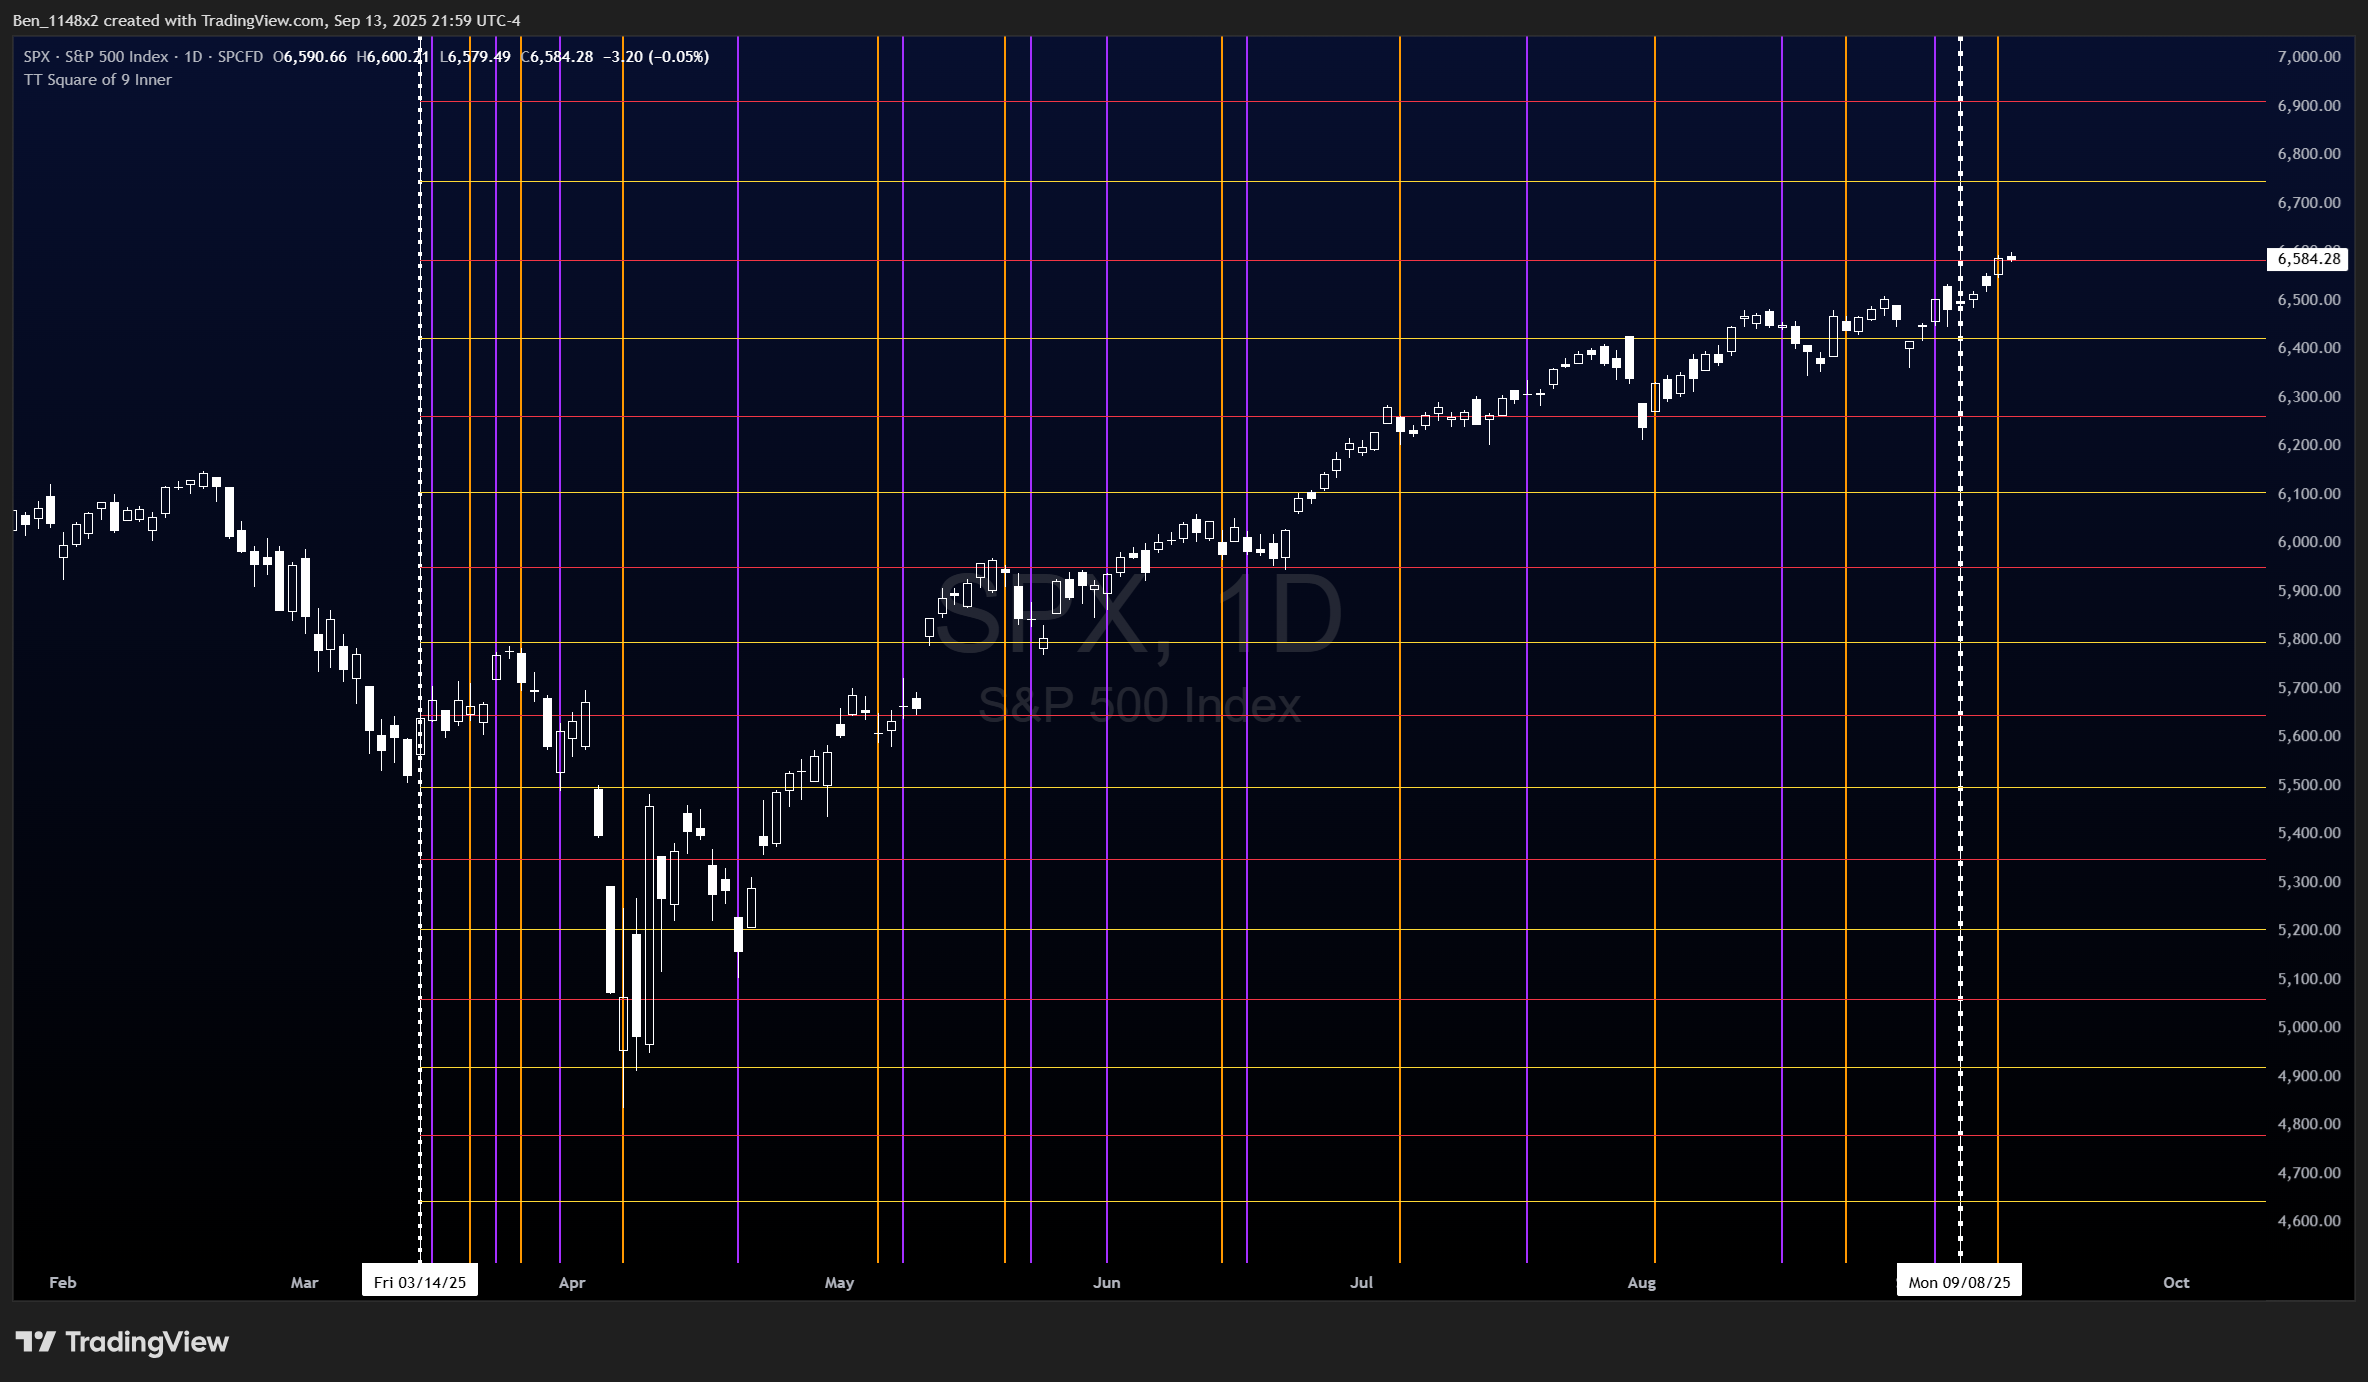Click the Aug label on the time axis
The height and width of the screenshot is (1382, 2368).
[x=1641, y=1282]
